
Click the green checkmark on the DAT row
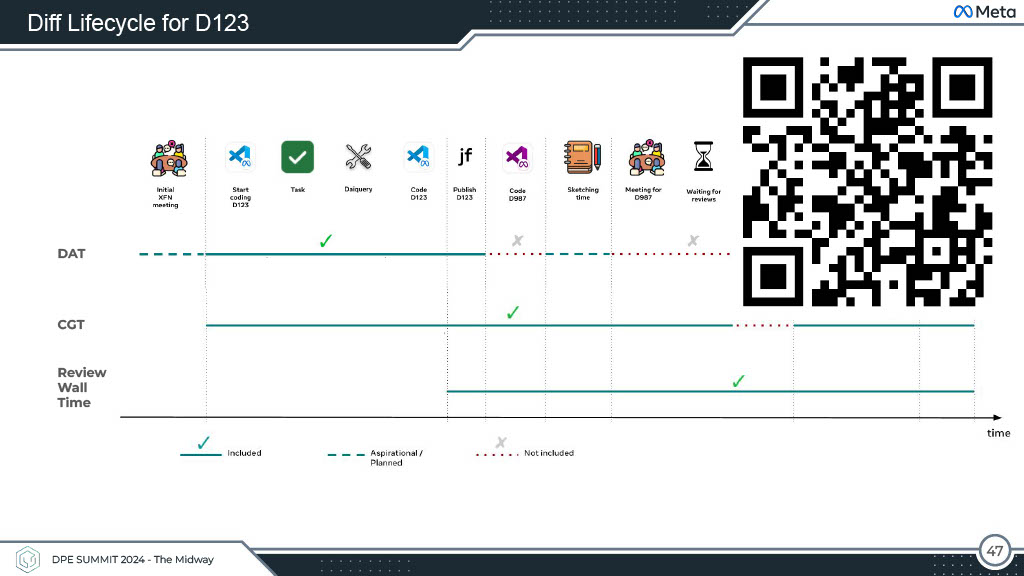click(326, 241)
